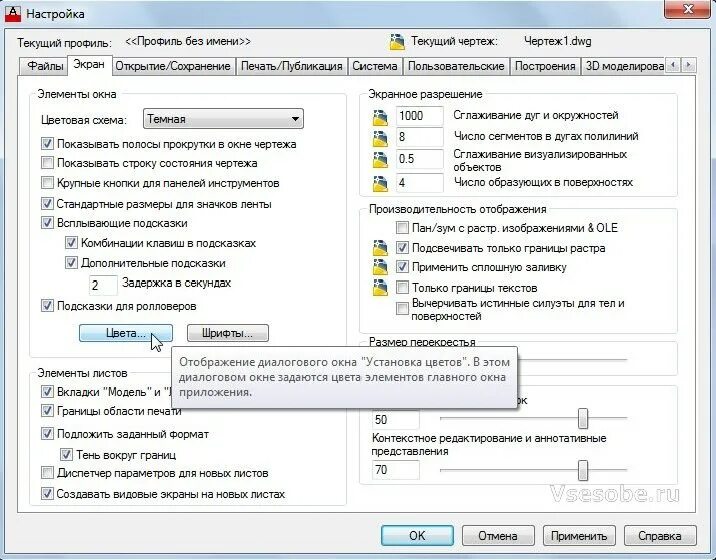Click the fade value field showing 50
Screen dimensions: 716x560
395,420
